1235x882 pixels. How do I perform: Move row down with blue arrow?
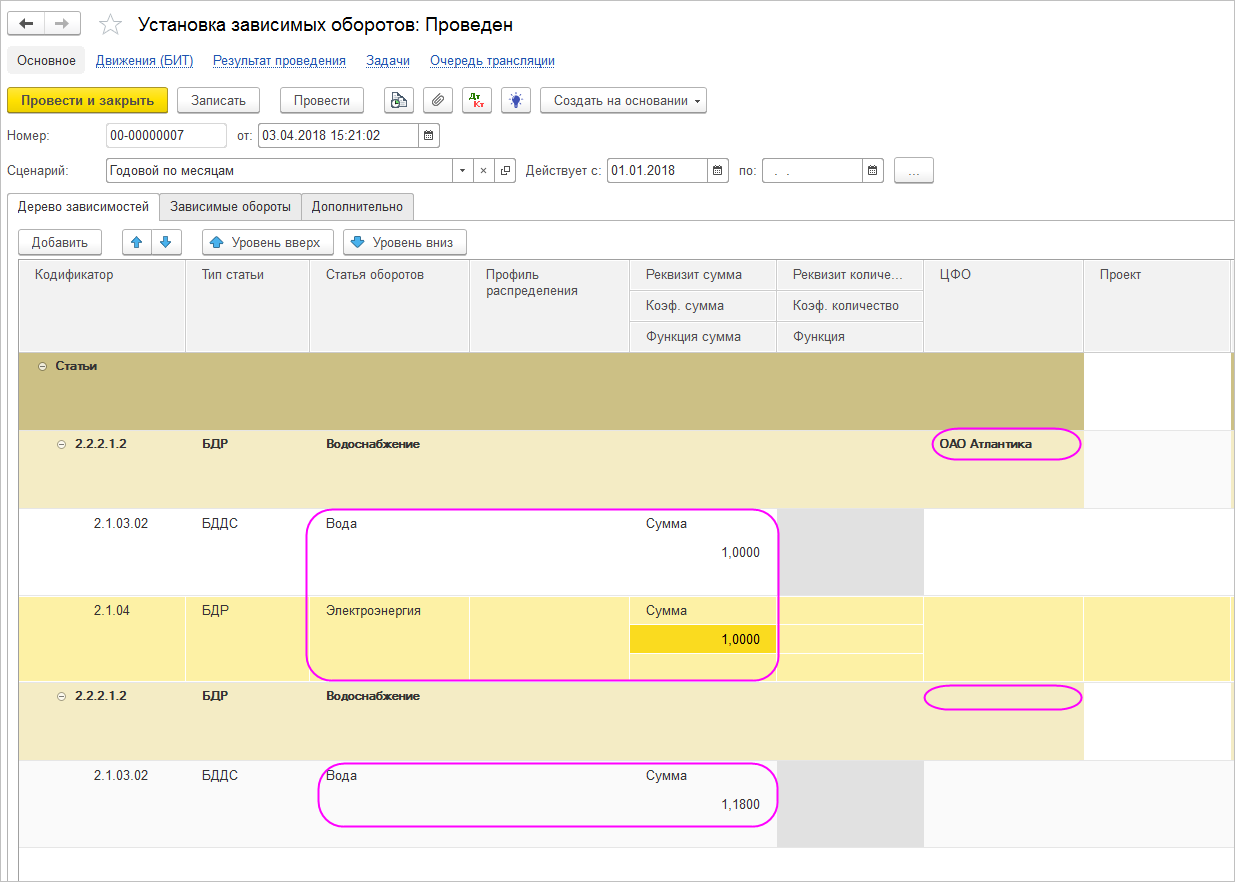coord(166,242)
